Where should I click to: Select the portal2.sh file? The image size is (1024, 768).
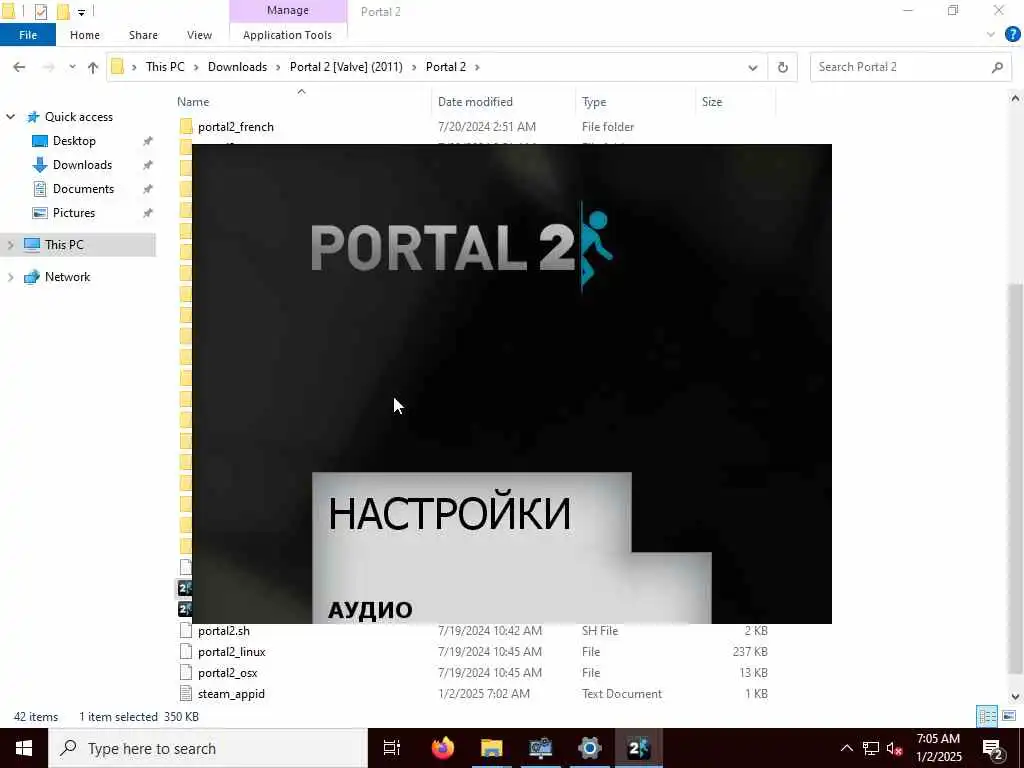223,631
